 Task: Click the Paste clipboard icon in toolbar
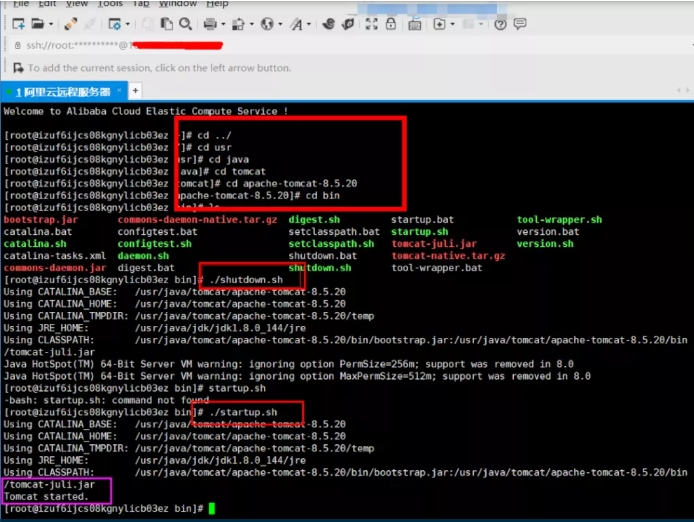pos(166,24)
